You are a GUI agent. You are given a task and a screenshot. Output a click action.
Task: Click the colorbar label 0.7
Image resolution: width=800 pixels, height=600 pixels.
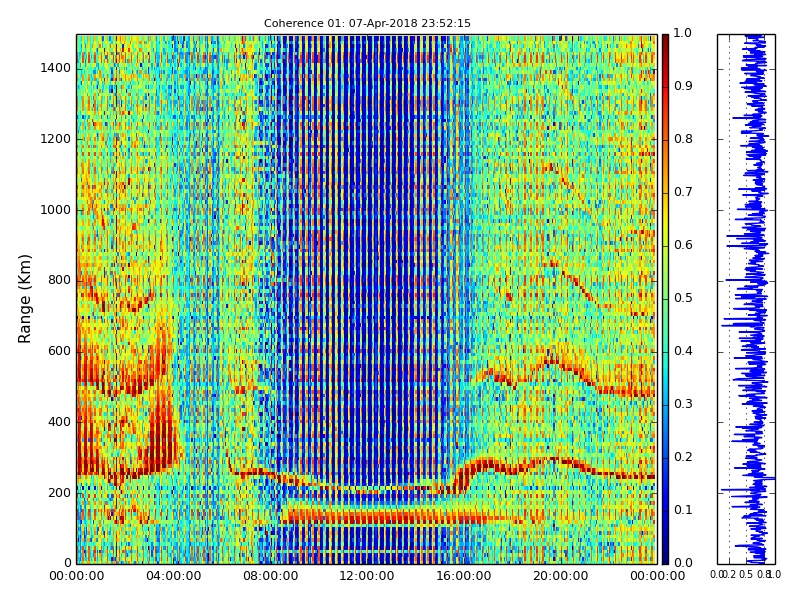683,192
